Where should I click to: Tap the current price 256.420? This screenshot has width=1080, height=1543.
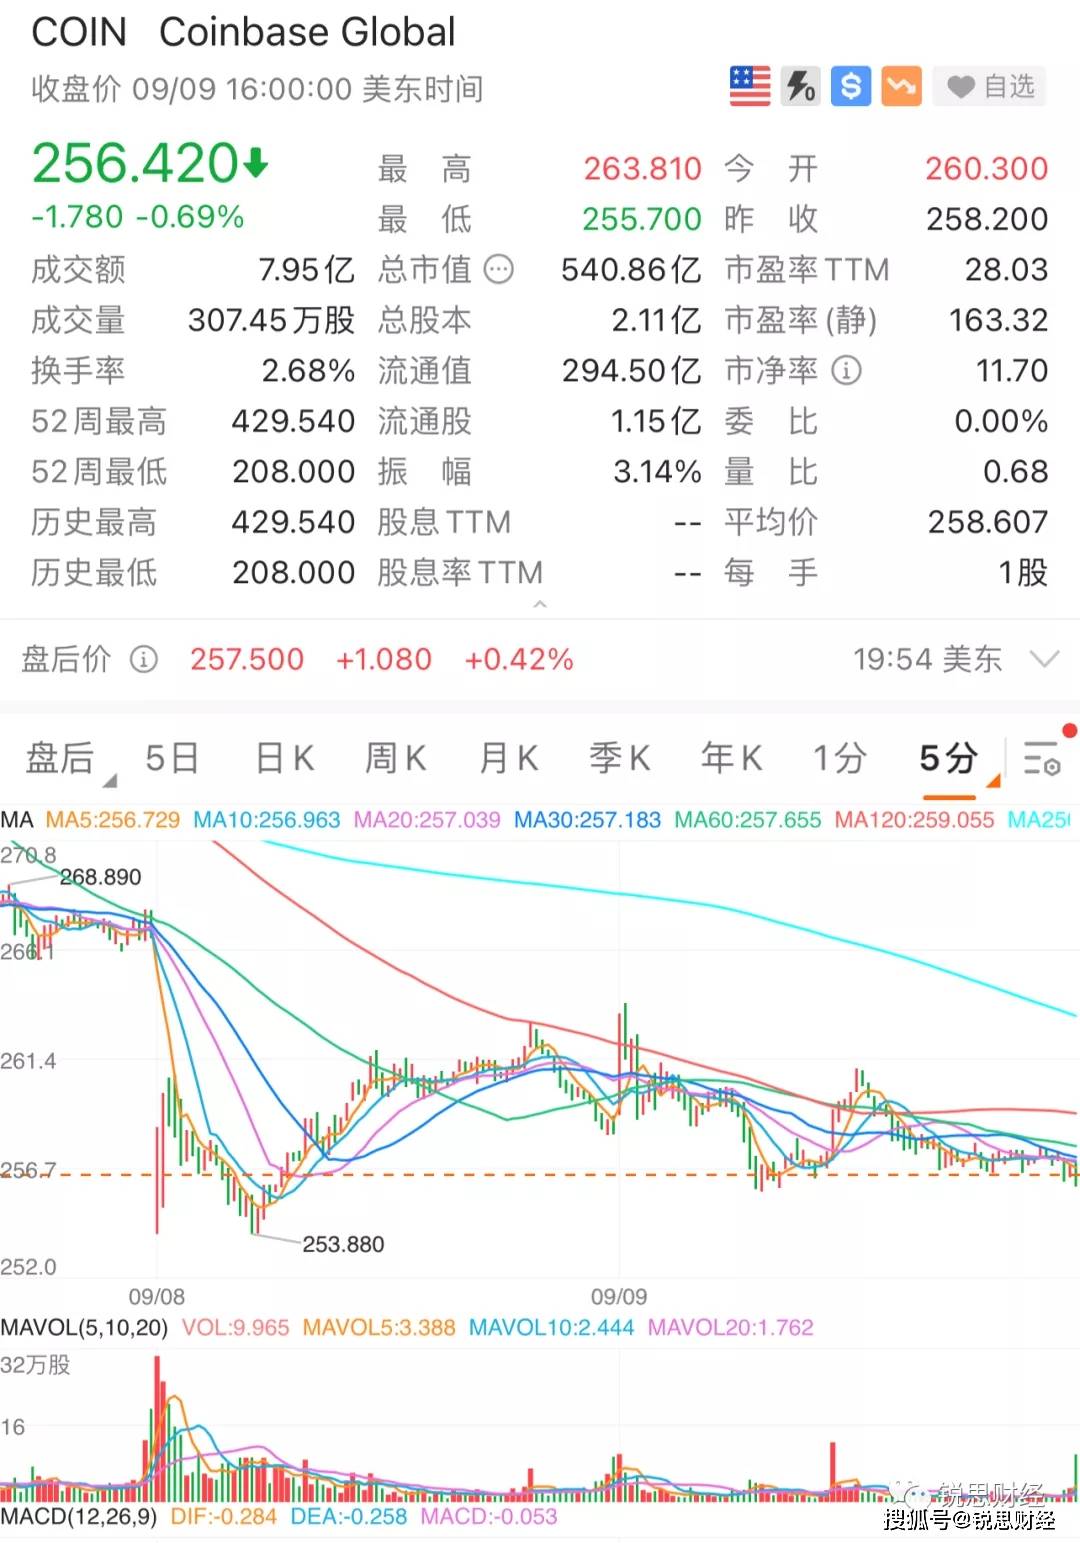point(135,163)
